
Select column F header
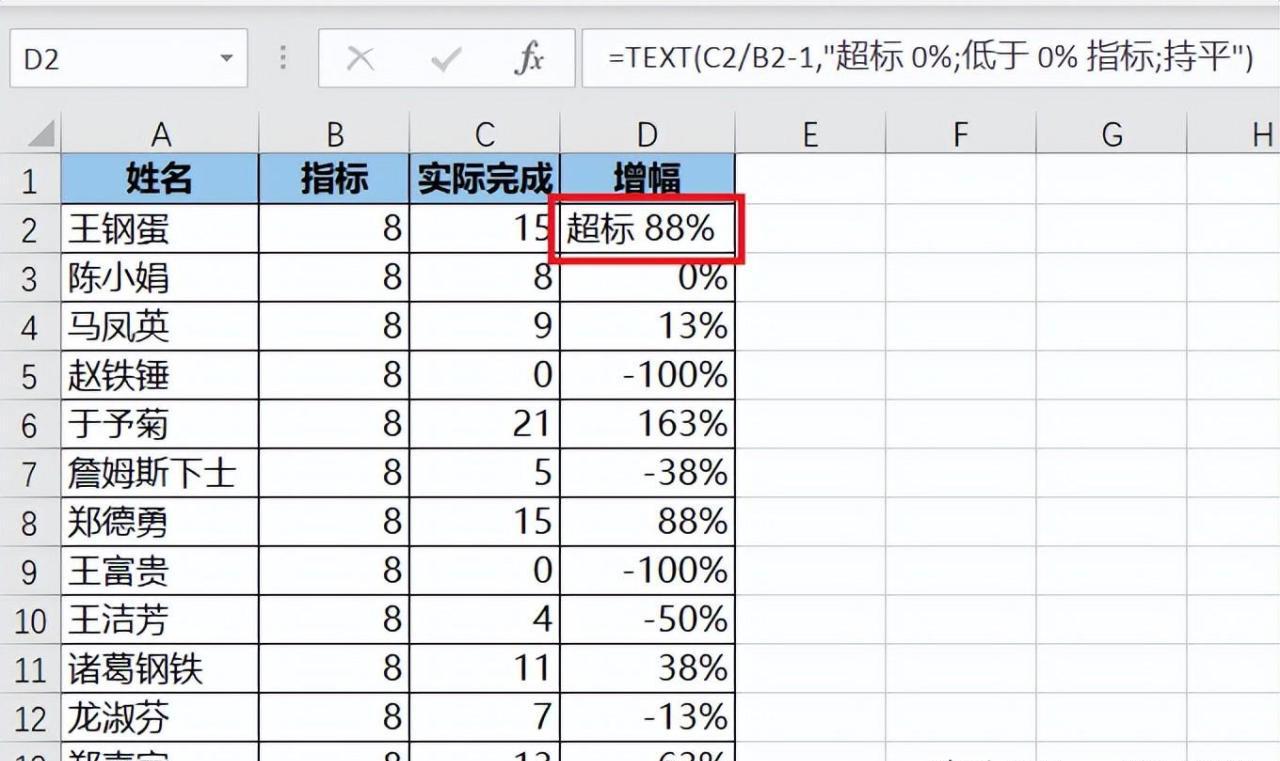coord(961,133)
